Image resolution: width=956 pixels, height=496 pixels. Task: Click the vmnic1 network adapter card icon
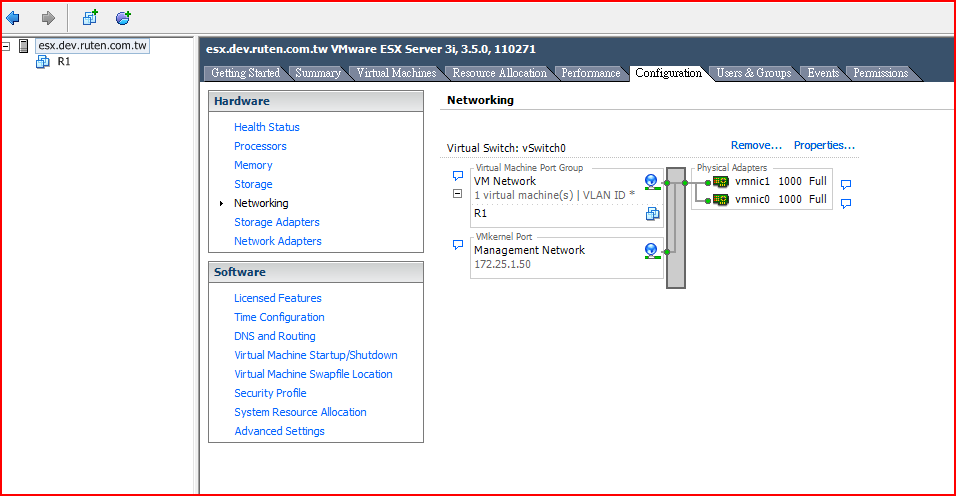721,182
